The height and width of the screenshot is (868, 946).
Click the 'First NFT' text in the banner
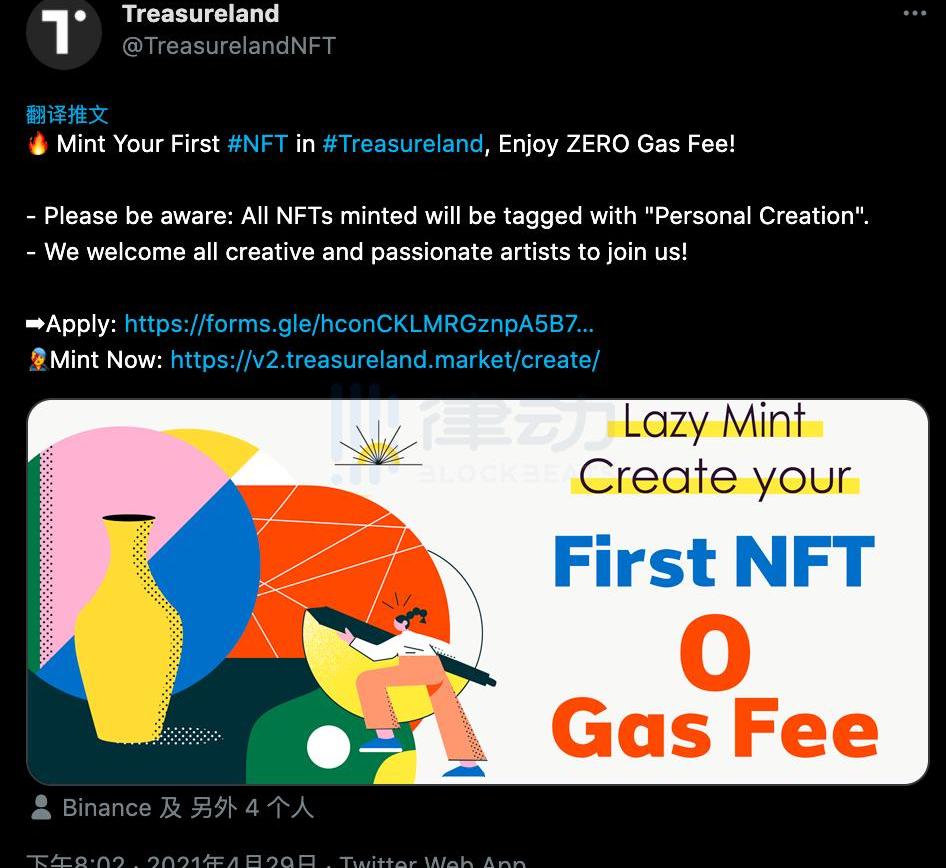pos(713,562)
